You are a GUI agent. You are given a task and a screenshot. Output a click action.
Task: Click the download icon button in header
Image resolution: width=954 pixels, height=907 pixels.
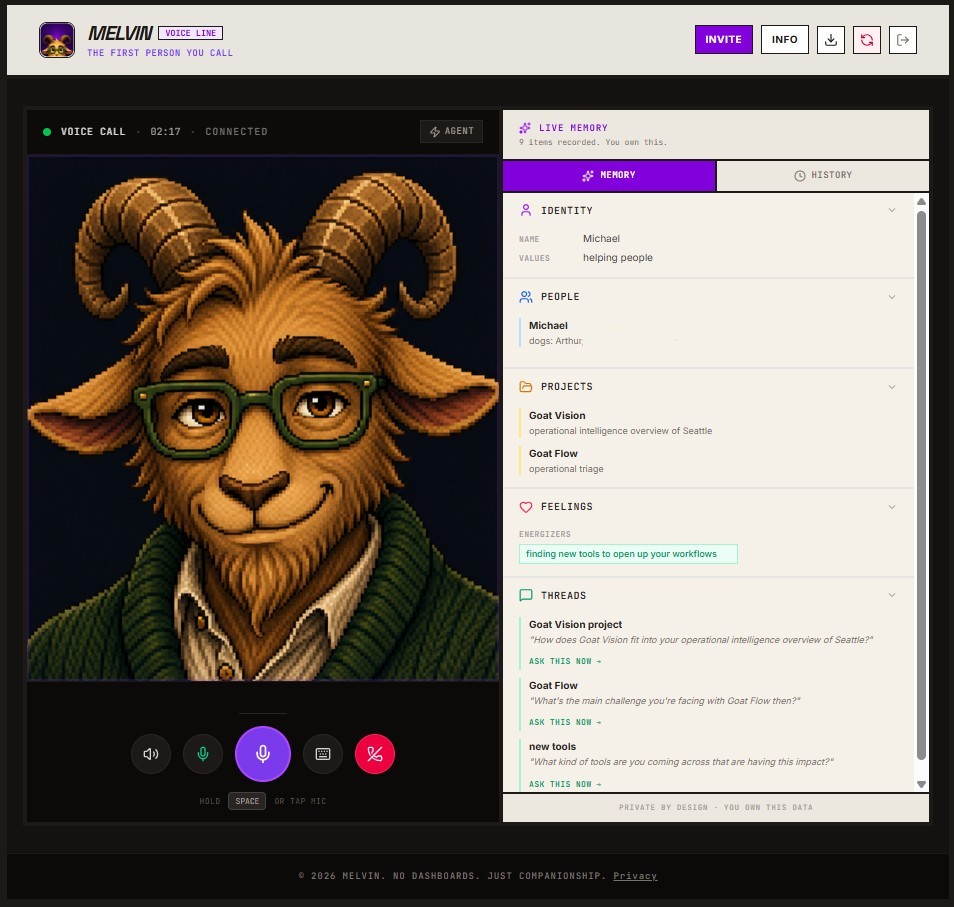point(830,40)
